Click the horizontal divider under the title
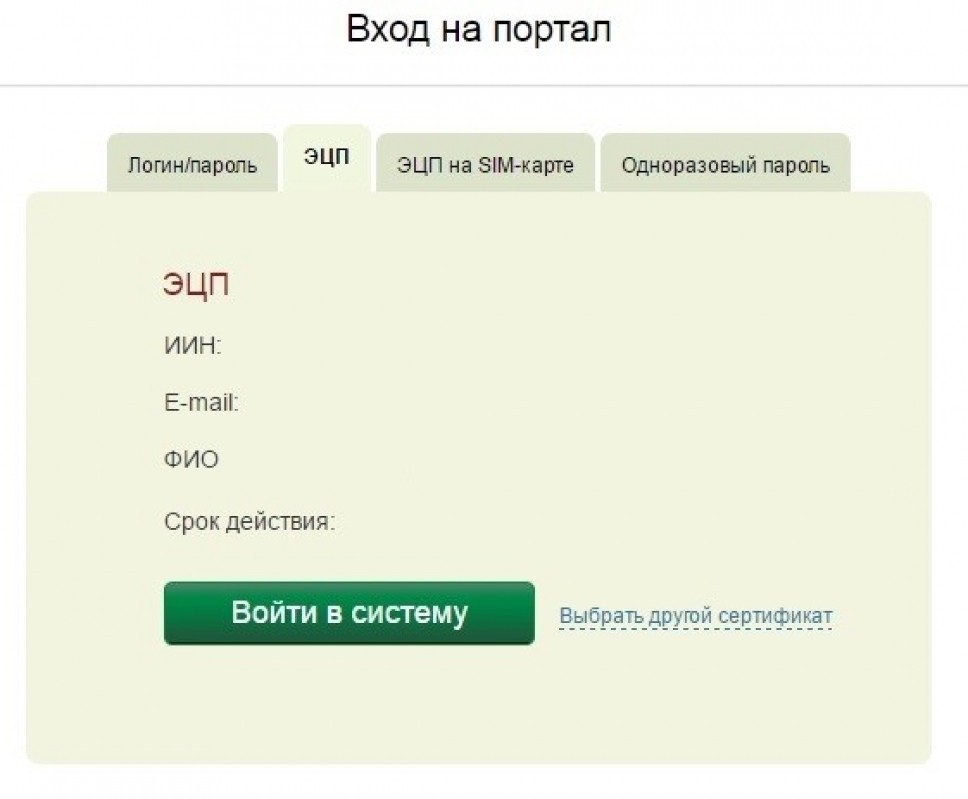The height and width of the screenshot is (799, 968). coord(484,85)
